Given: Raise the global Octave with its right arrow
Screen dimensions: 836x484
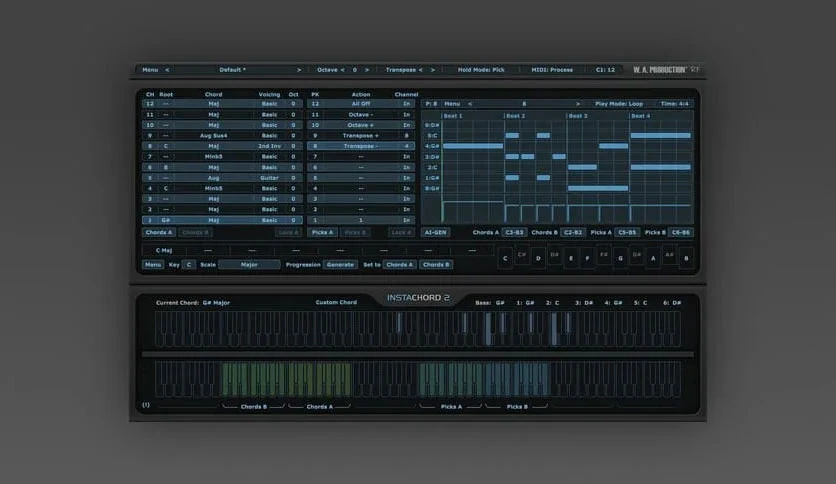Looking at the screenshot, I should [367, 70].
